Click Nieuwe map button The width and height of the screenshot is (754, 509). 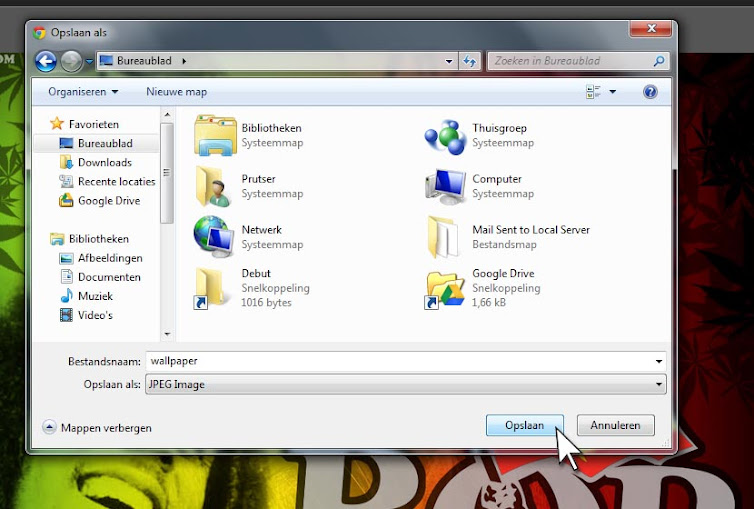click(176, 91)
